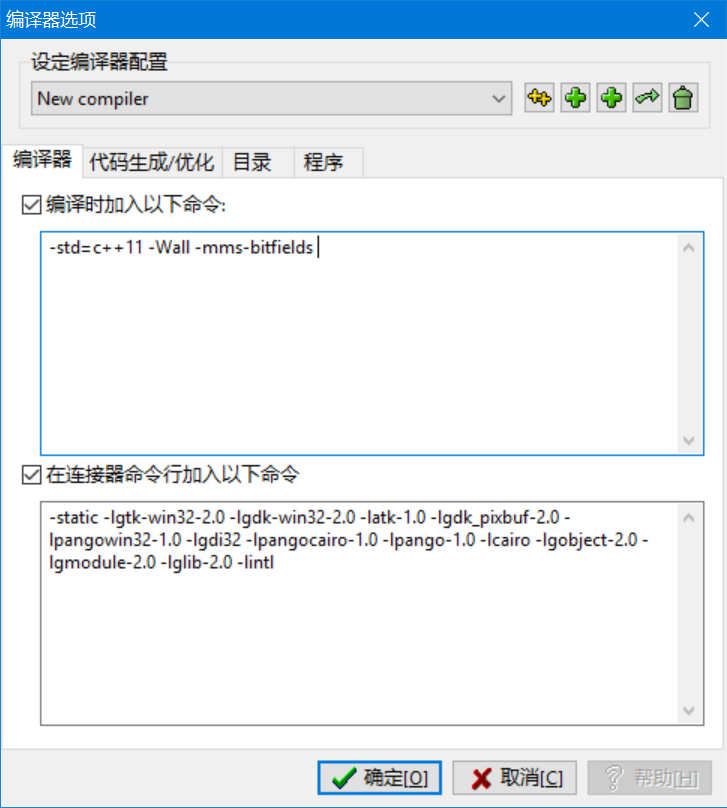Screen dimensions: 727x808
Task: Uncheck the 在连接器命令行加入以下命令 option
Action: coord(31,475)
